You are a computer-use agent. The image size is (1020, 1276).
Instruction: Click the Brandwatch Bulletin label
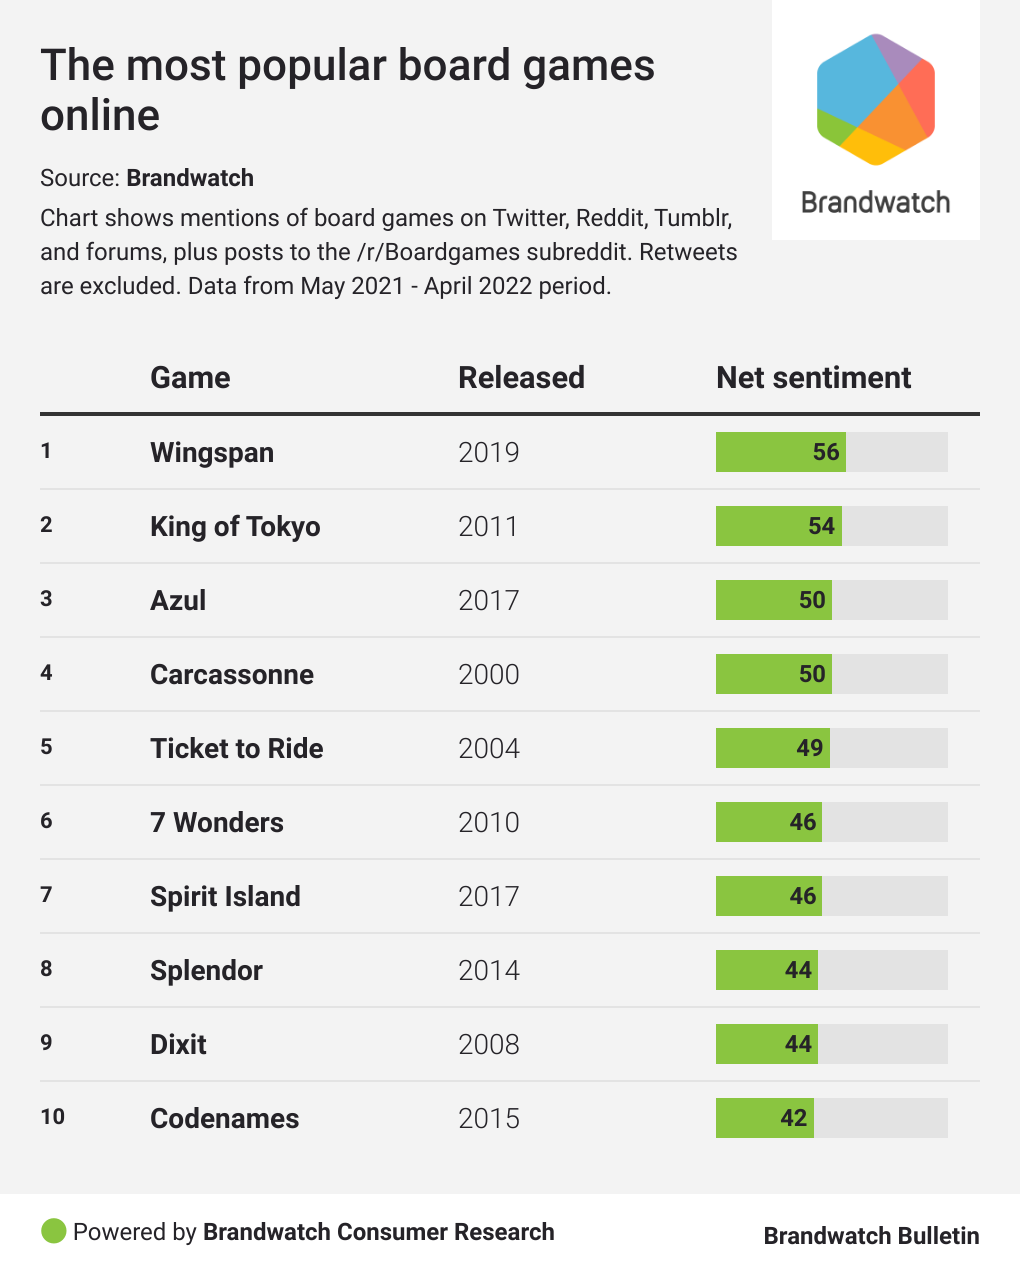pyautogui.click(x=871, y=1236)
